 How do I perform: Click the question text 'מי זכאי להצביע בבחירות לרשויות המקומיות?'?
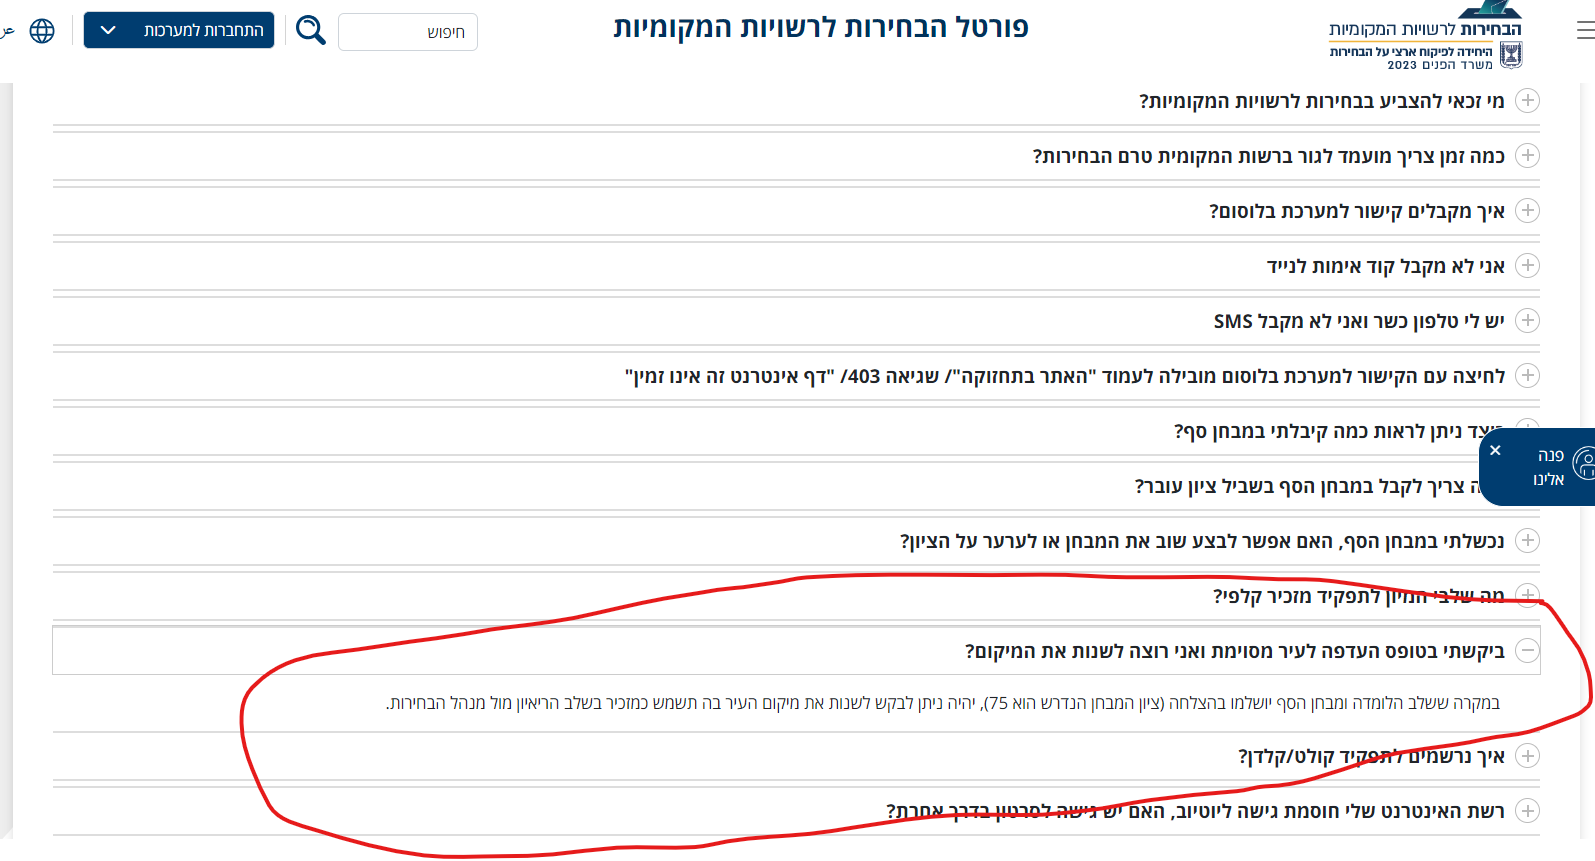[1322, 101]
